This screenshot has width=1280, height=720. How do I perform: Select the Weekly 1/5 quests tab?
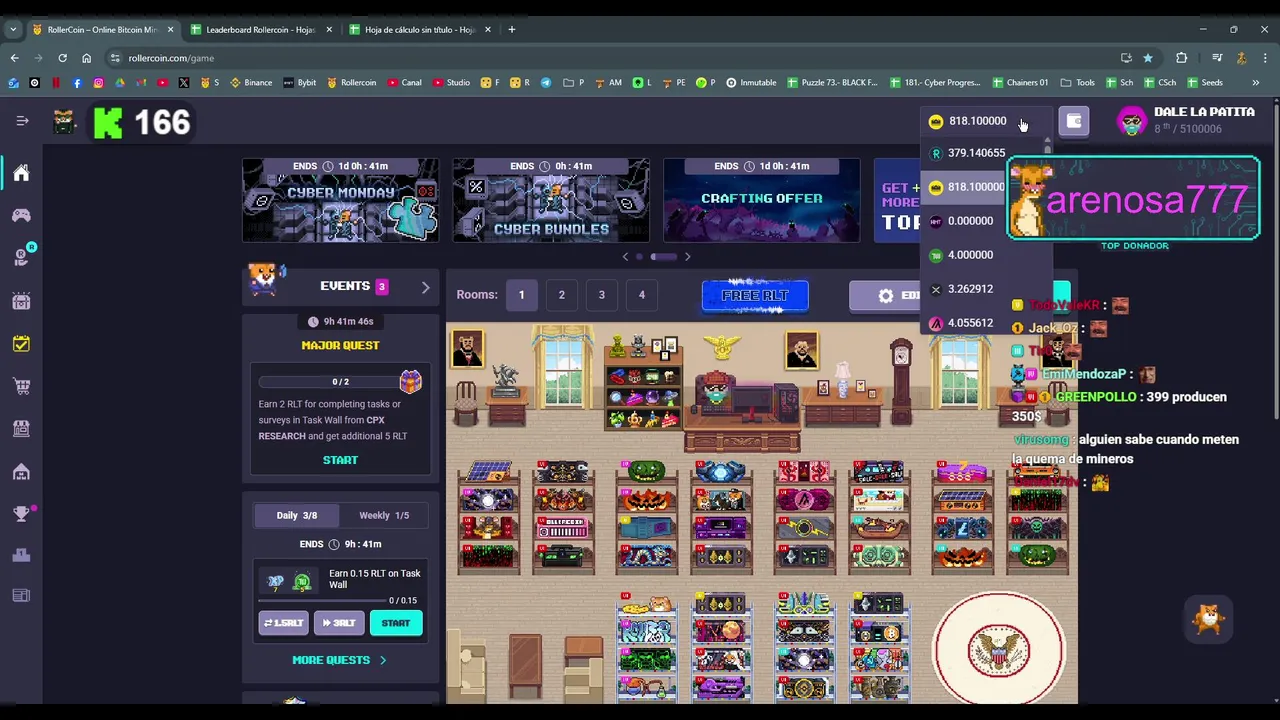[x=384, y=515]
